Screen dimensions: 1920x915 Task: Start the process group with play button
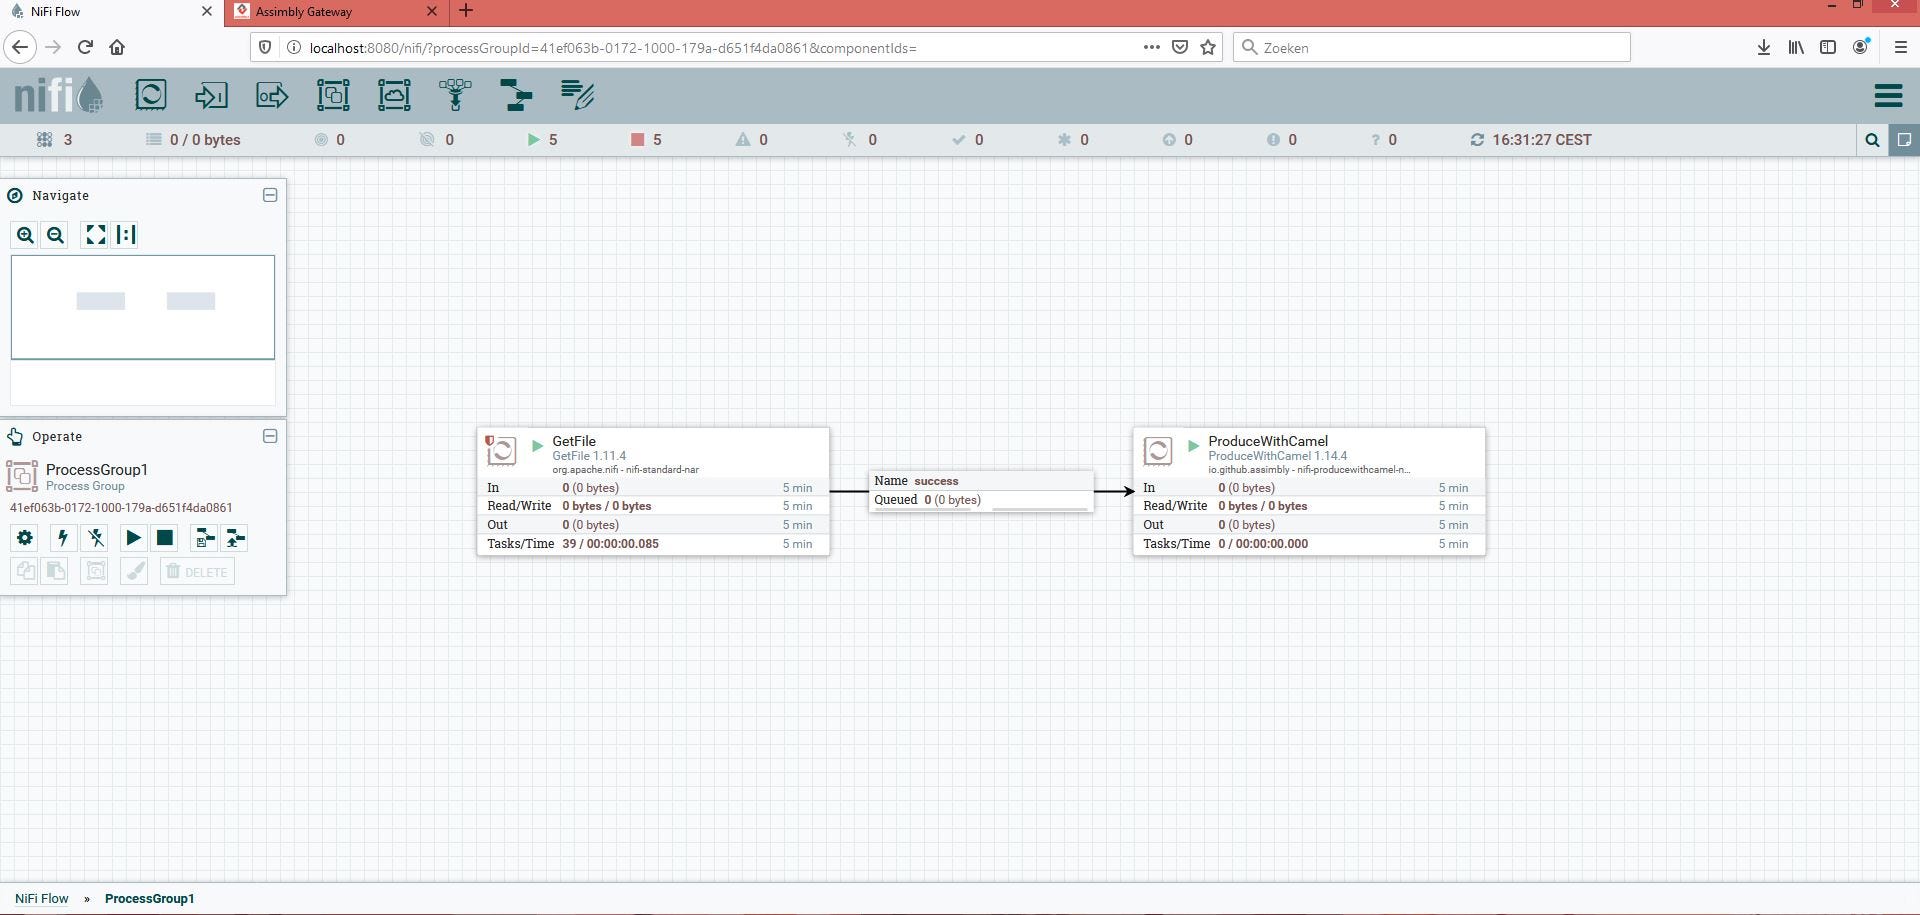point(133,538)
